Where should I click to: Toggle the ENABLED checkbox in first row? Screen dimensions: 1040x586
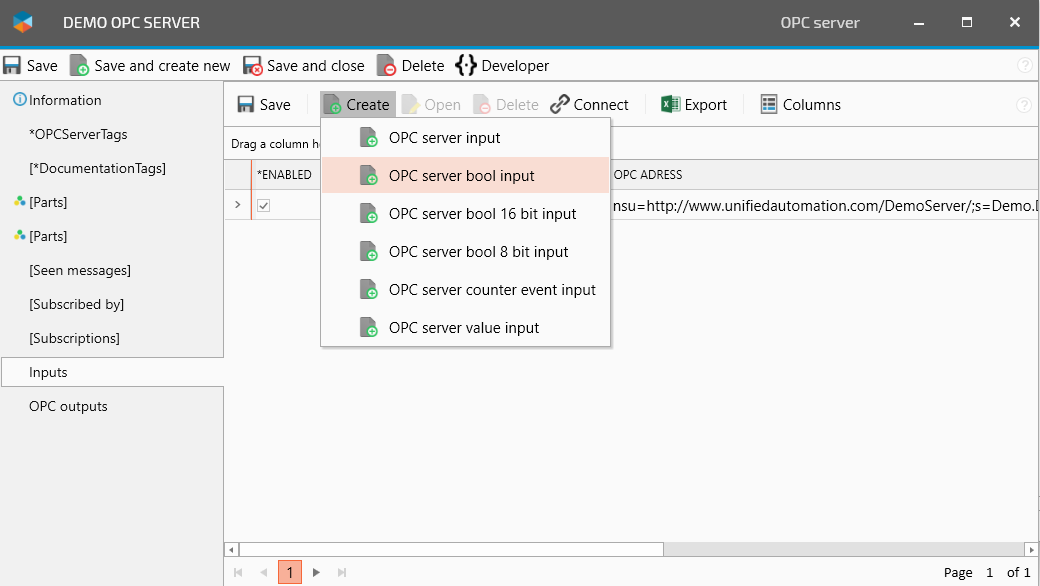click(x=264, y=205)
